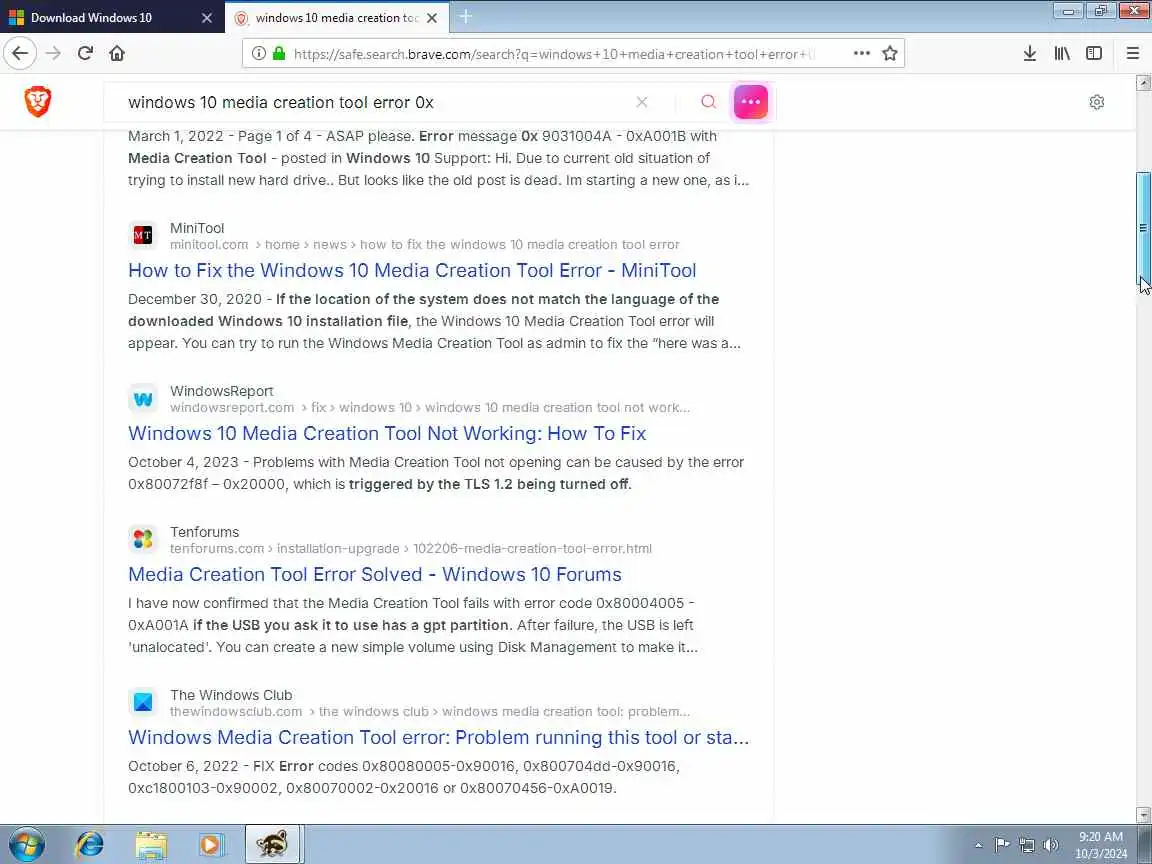Open Windows Explorer folder in taskbar
The width and height of the screenshot is (1152, 864).
pyautogui.click(x=151, y=844)
